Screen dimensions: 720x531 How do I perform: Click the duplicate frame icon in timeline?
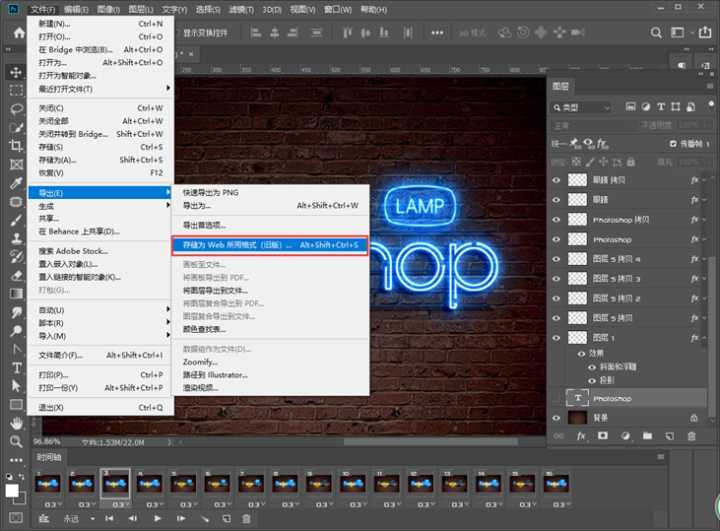[226, 519]
